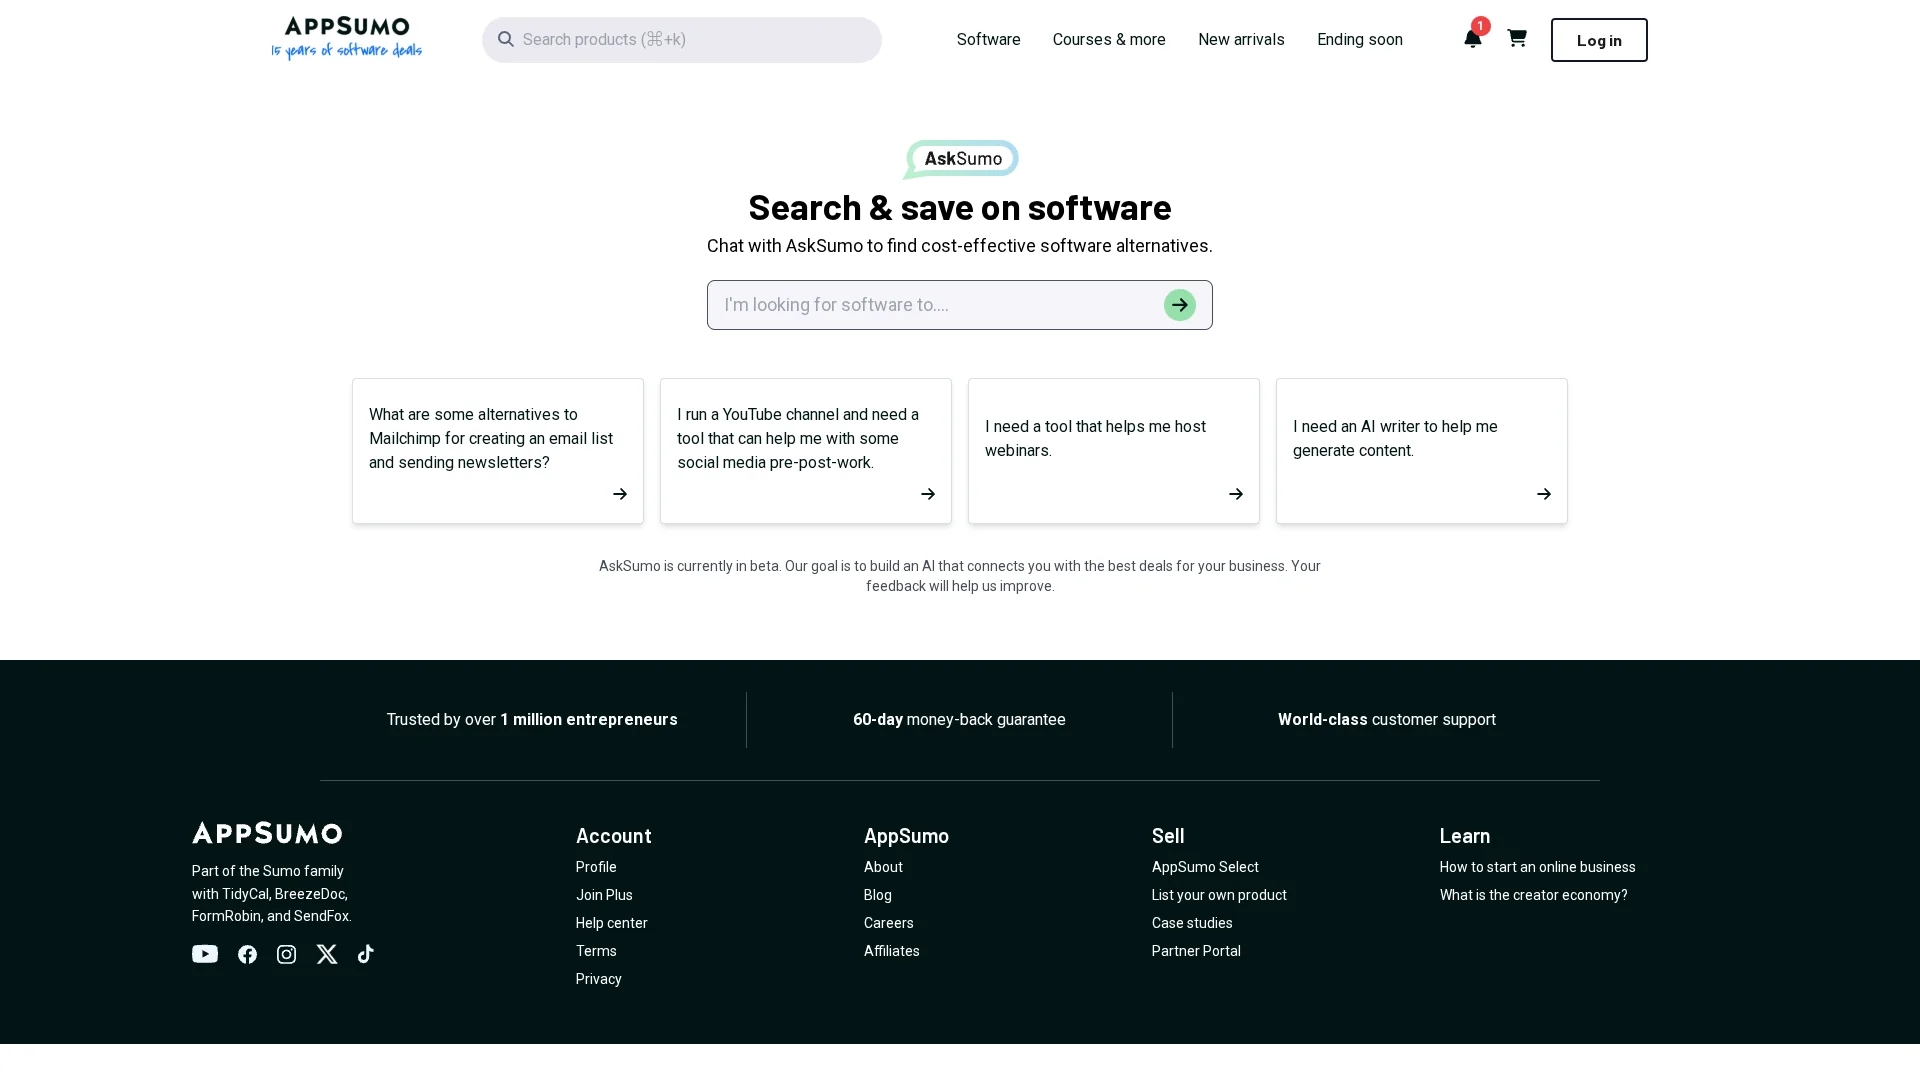This screenshot has height=1080, width=1920.
Task: Go to Ending soon deals
Action: (1360, 39)
